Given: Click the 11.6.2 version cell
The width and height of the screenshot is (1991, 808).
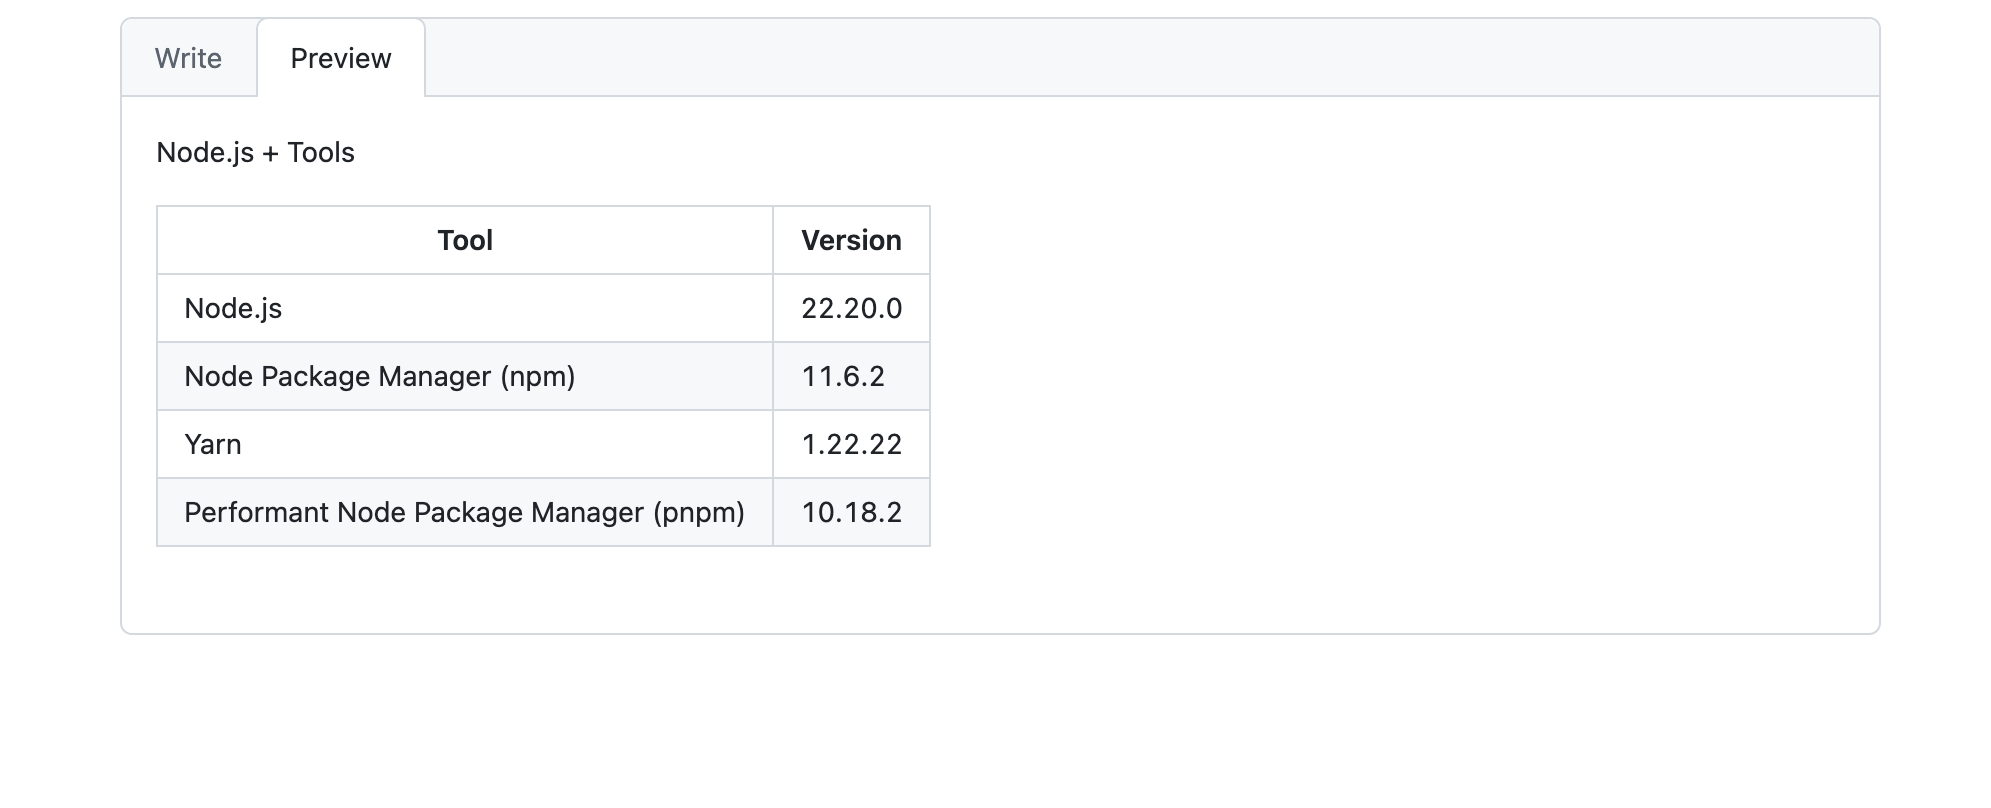Looking at the screenshot, I should [x=843, y=377].
